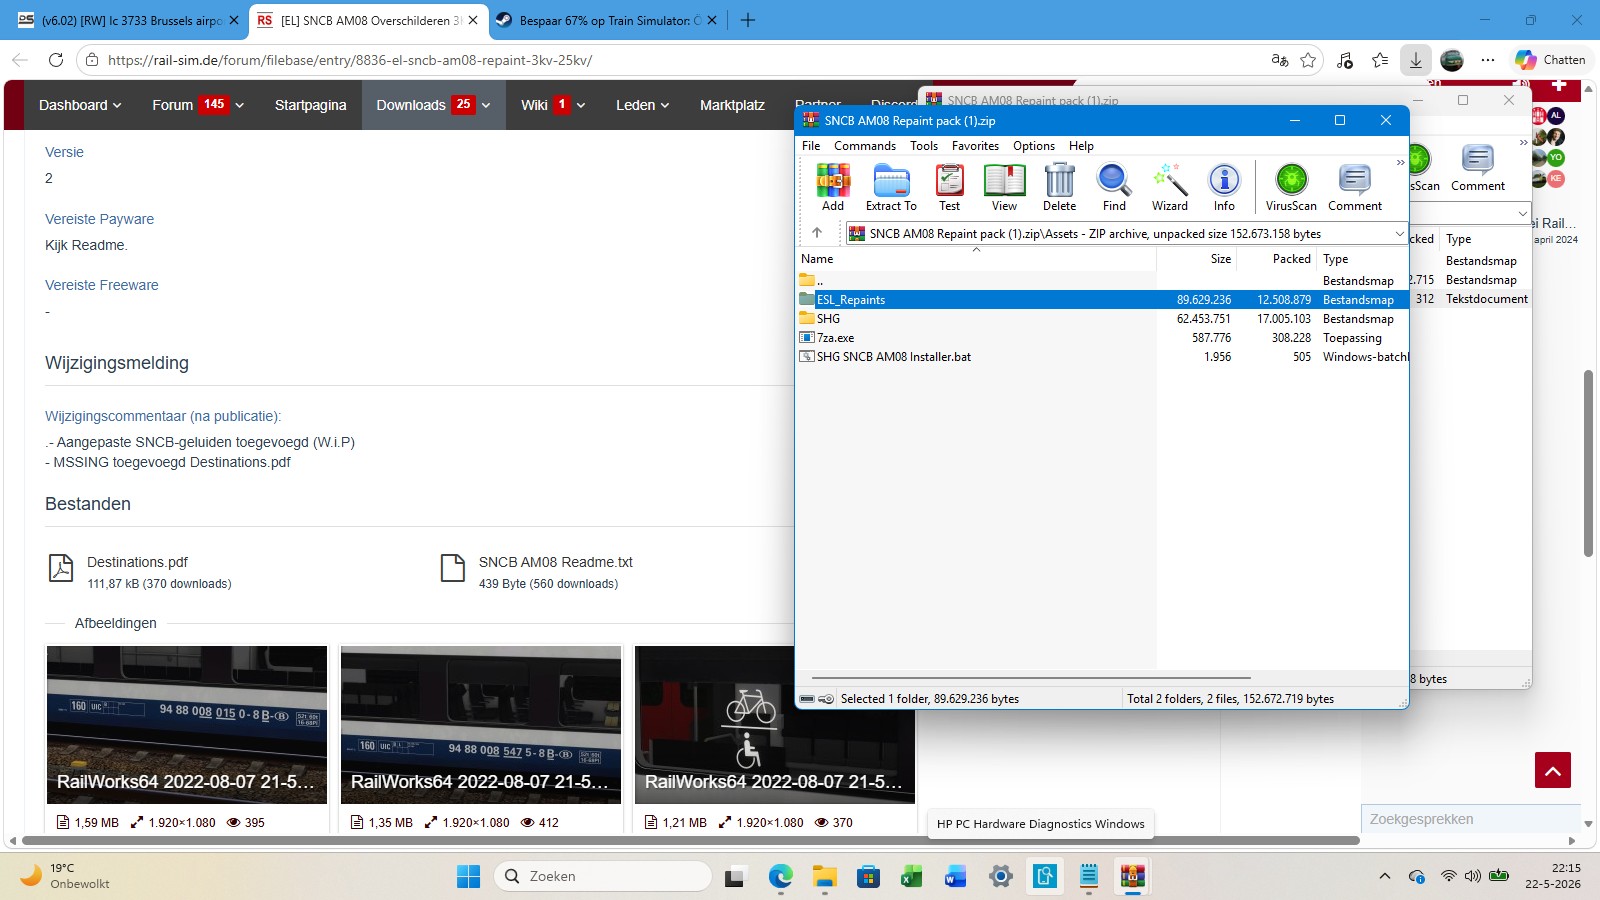1600x900 pixels.
Task: Open the Find magnifier tool
Action: click(1114, 187)
